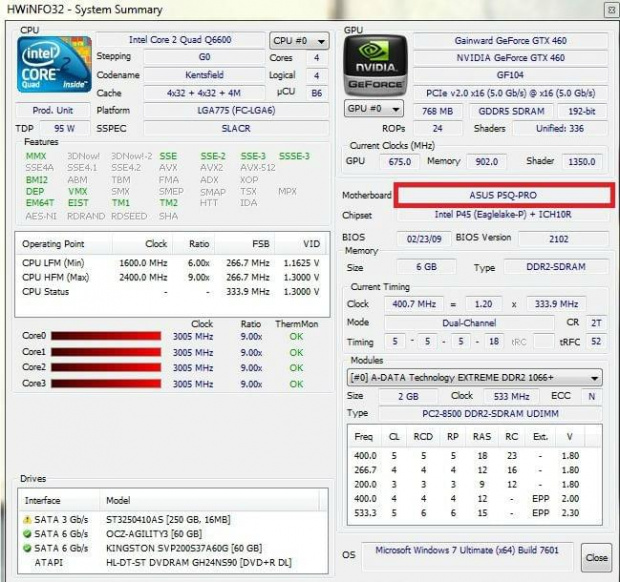Select the HL-DT-ST DVDRAM GH24NS90 drive row

[x=174, y=563]
